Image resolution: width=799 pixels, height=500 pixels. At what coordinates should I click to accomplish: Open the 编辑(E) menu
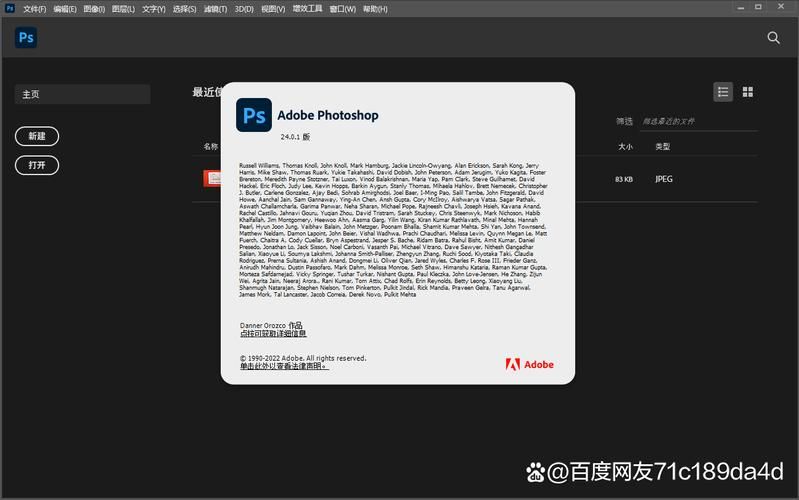pyautogui.click(x=65, y=9)
